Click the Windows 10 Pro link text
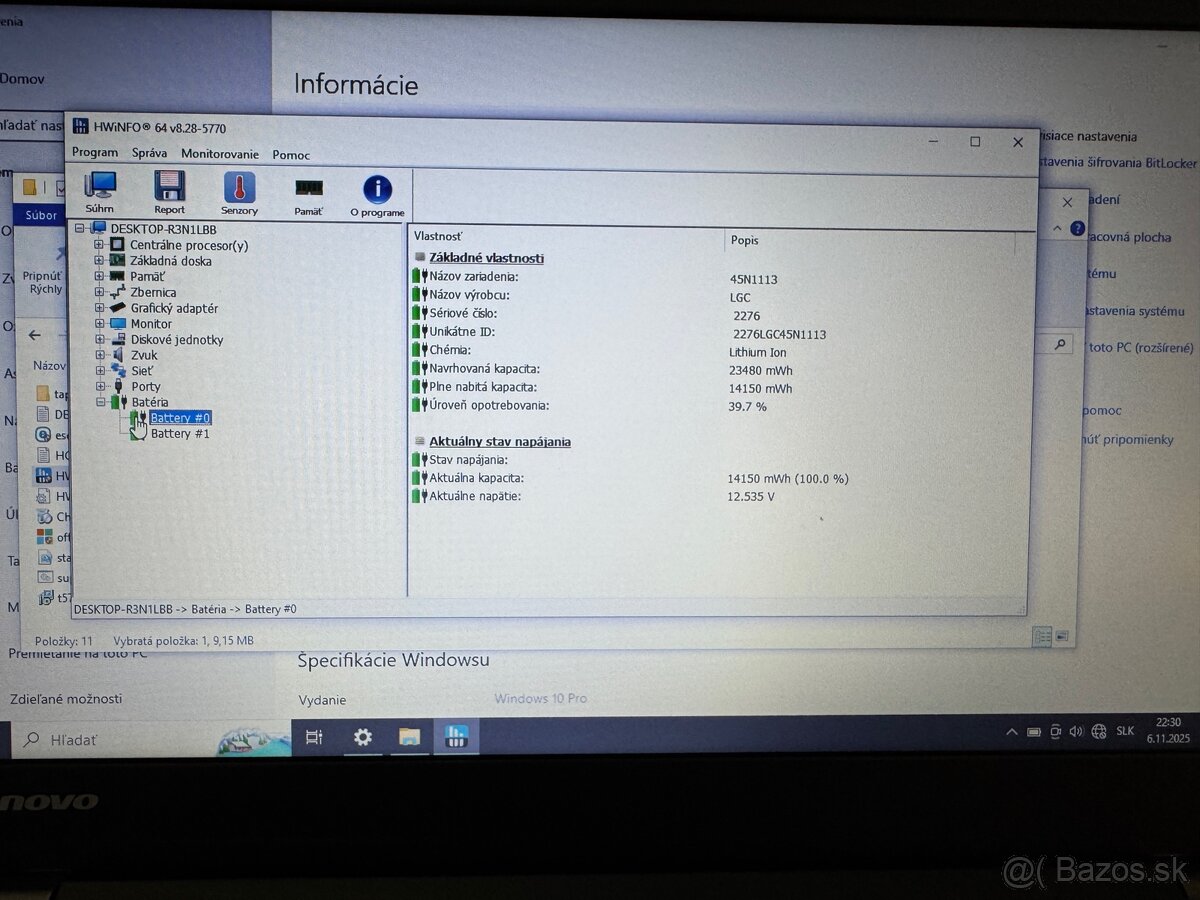 pos(540,699)
